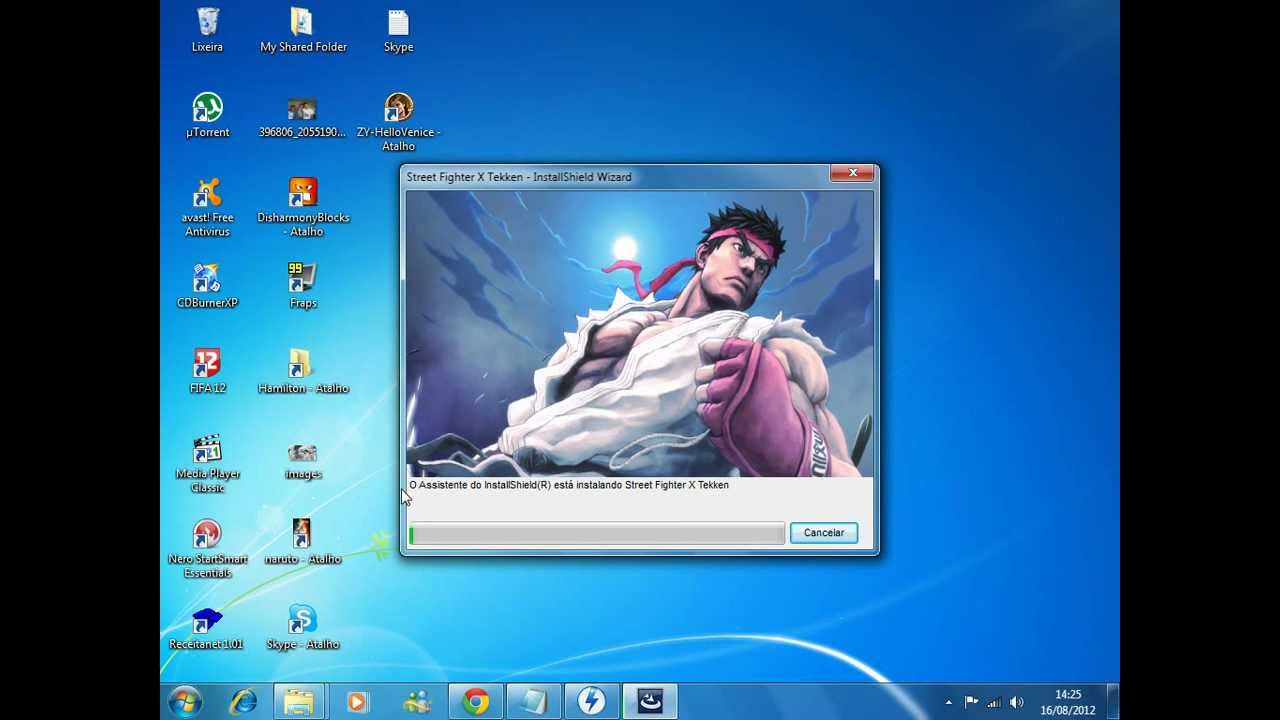Screen dimensions: 1280x720
Task: Select the 396806_2055190 image file
Action: [x=302, y=116]
